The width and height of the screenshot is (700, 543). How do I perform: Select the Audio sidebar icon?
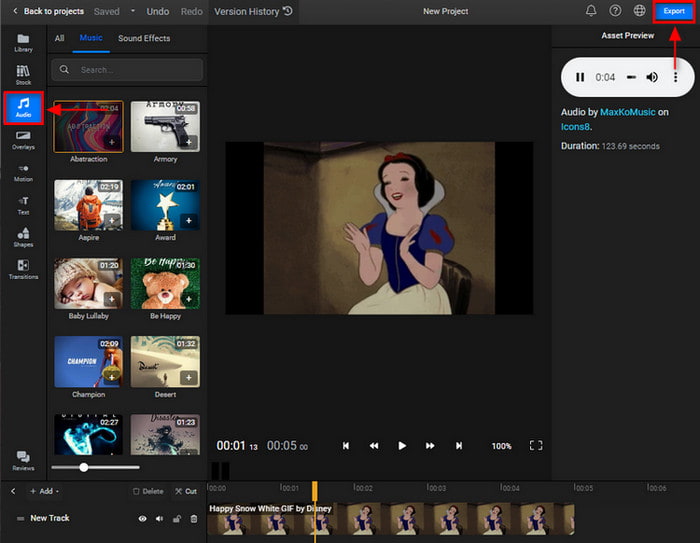point(23,108)
